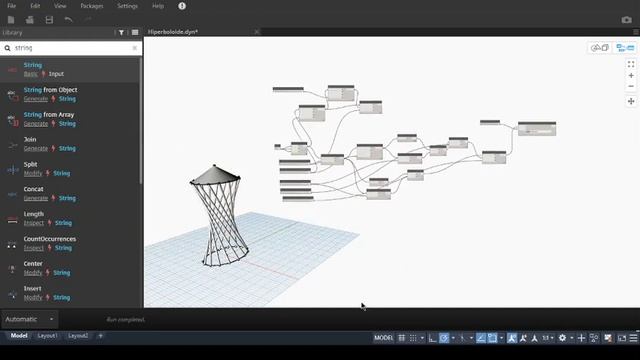The image size is (640, 360).
Task: Add a new layout tab
Action: tap(100, 336)
